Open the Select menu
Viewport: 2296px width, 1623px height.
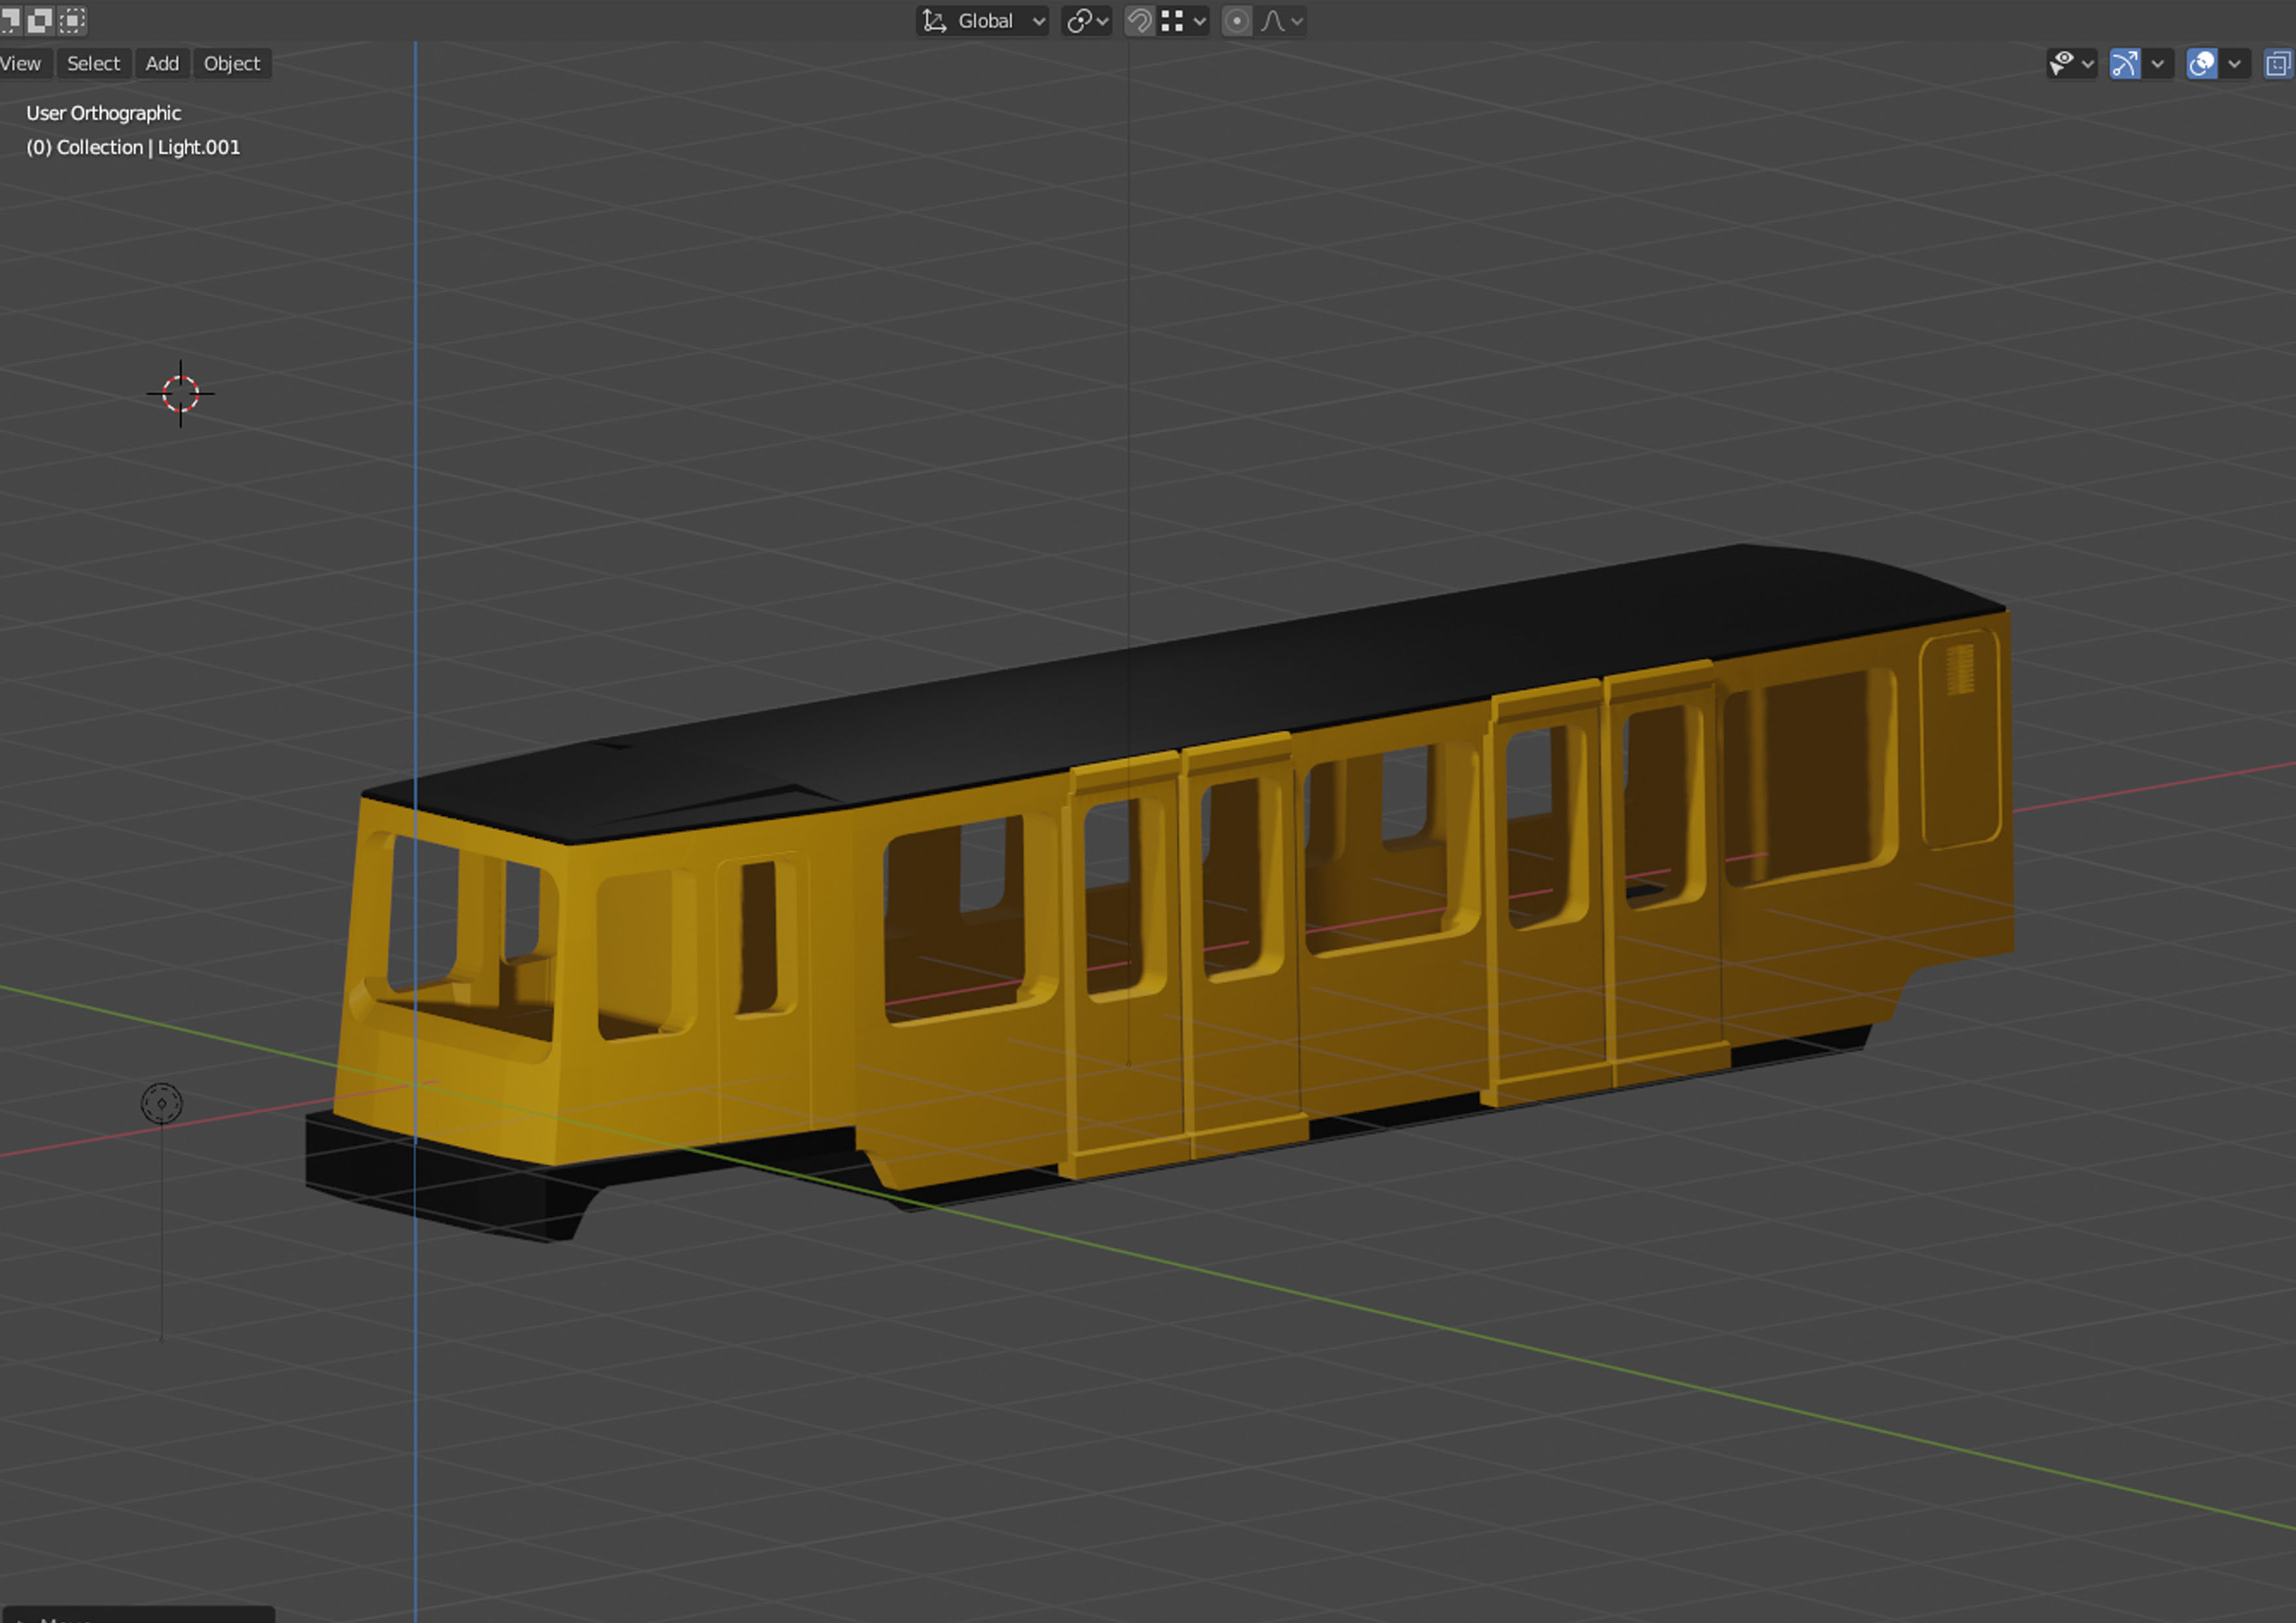[93, 64]
